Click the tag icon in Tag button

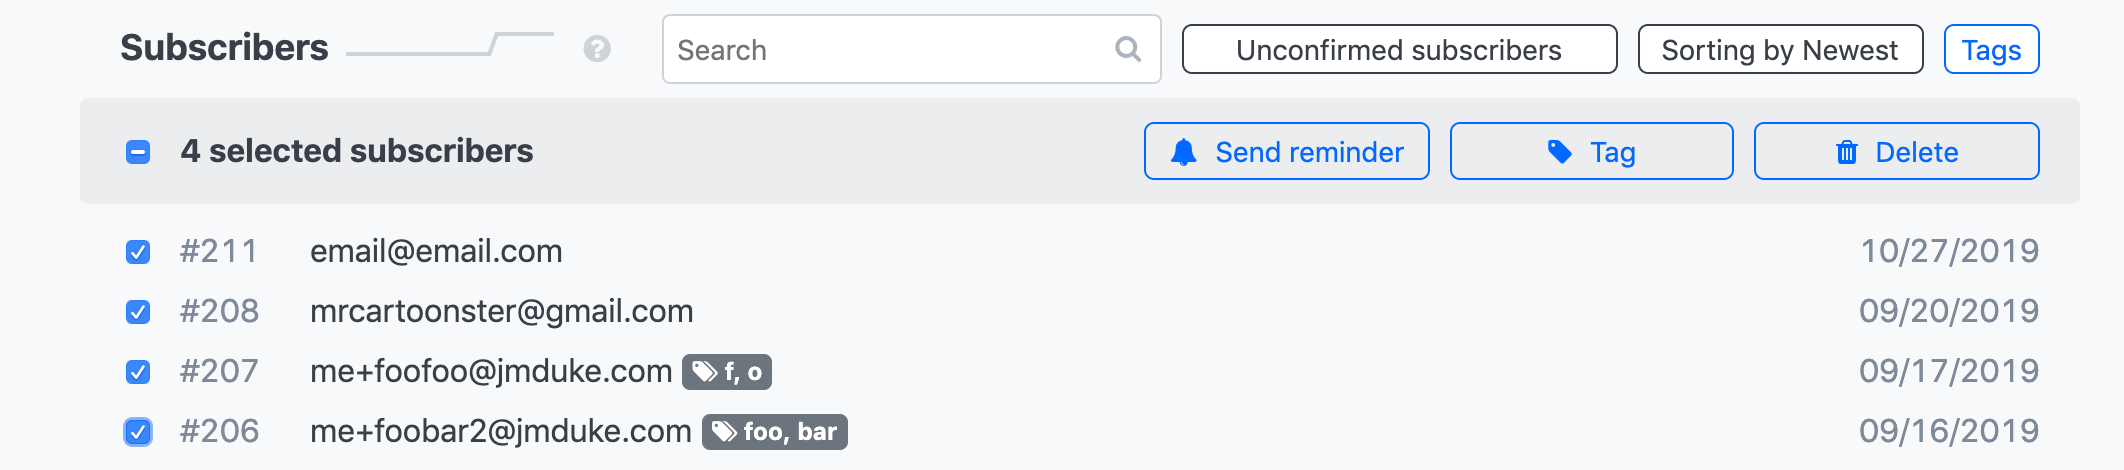point(1560,152)
